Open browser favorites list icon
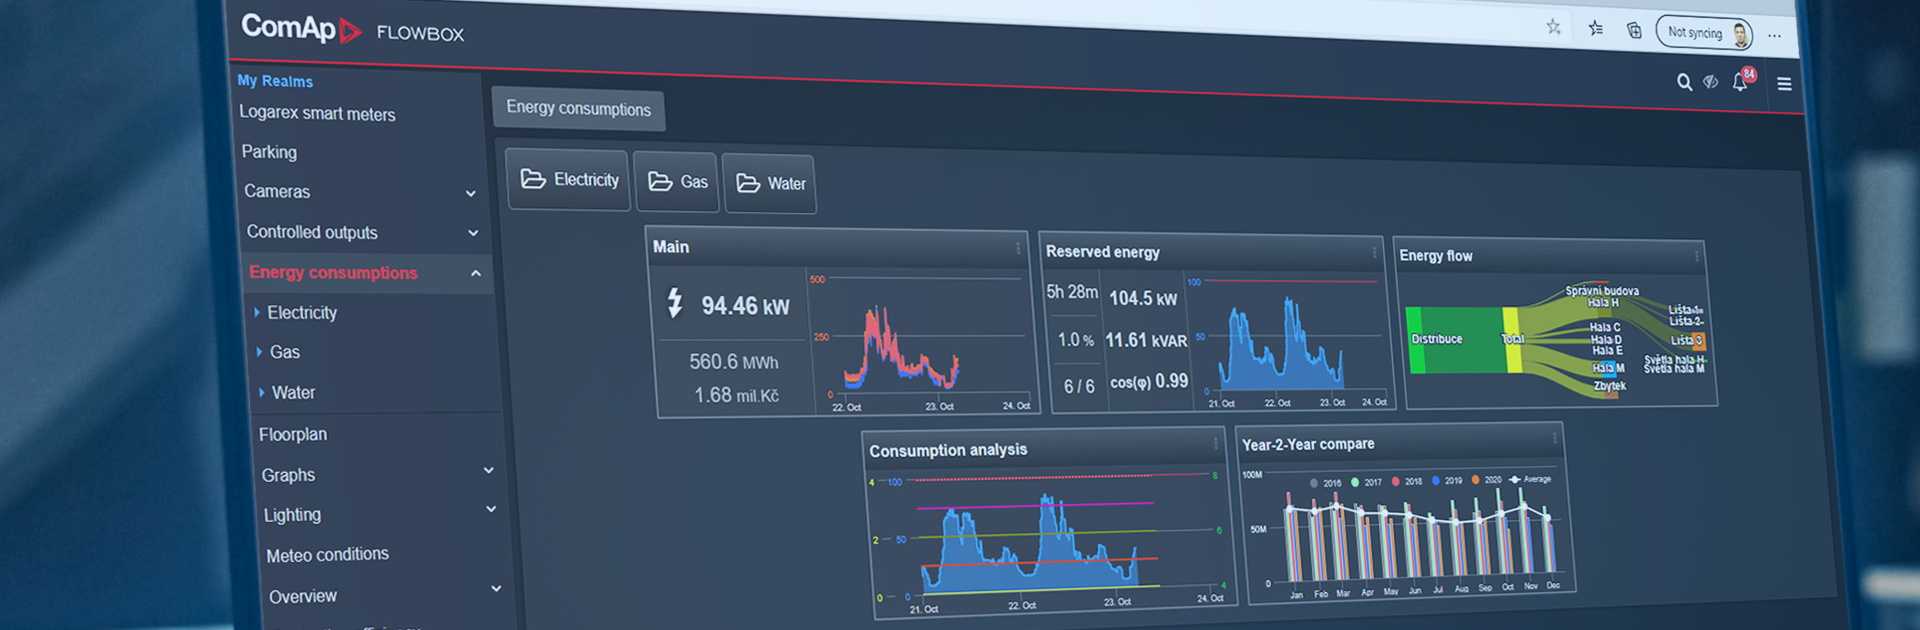Screen dimensions: 1920x630 [1595, 28]
